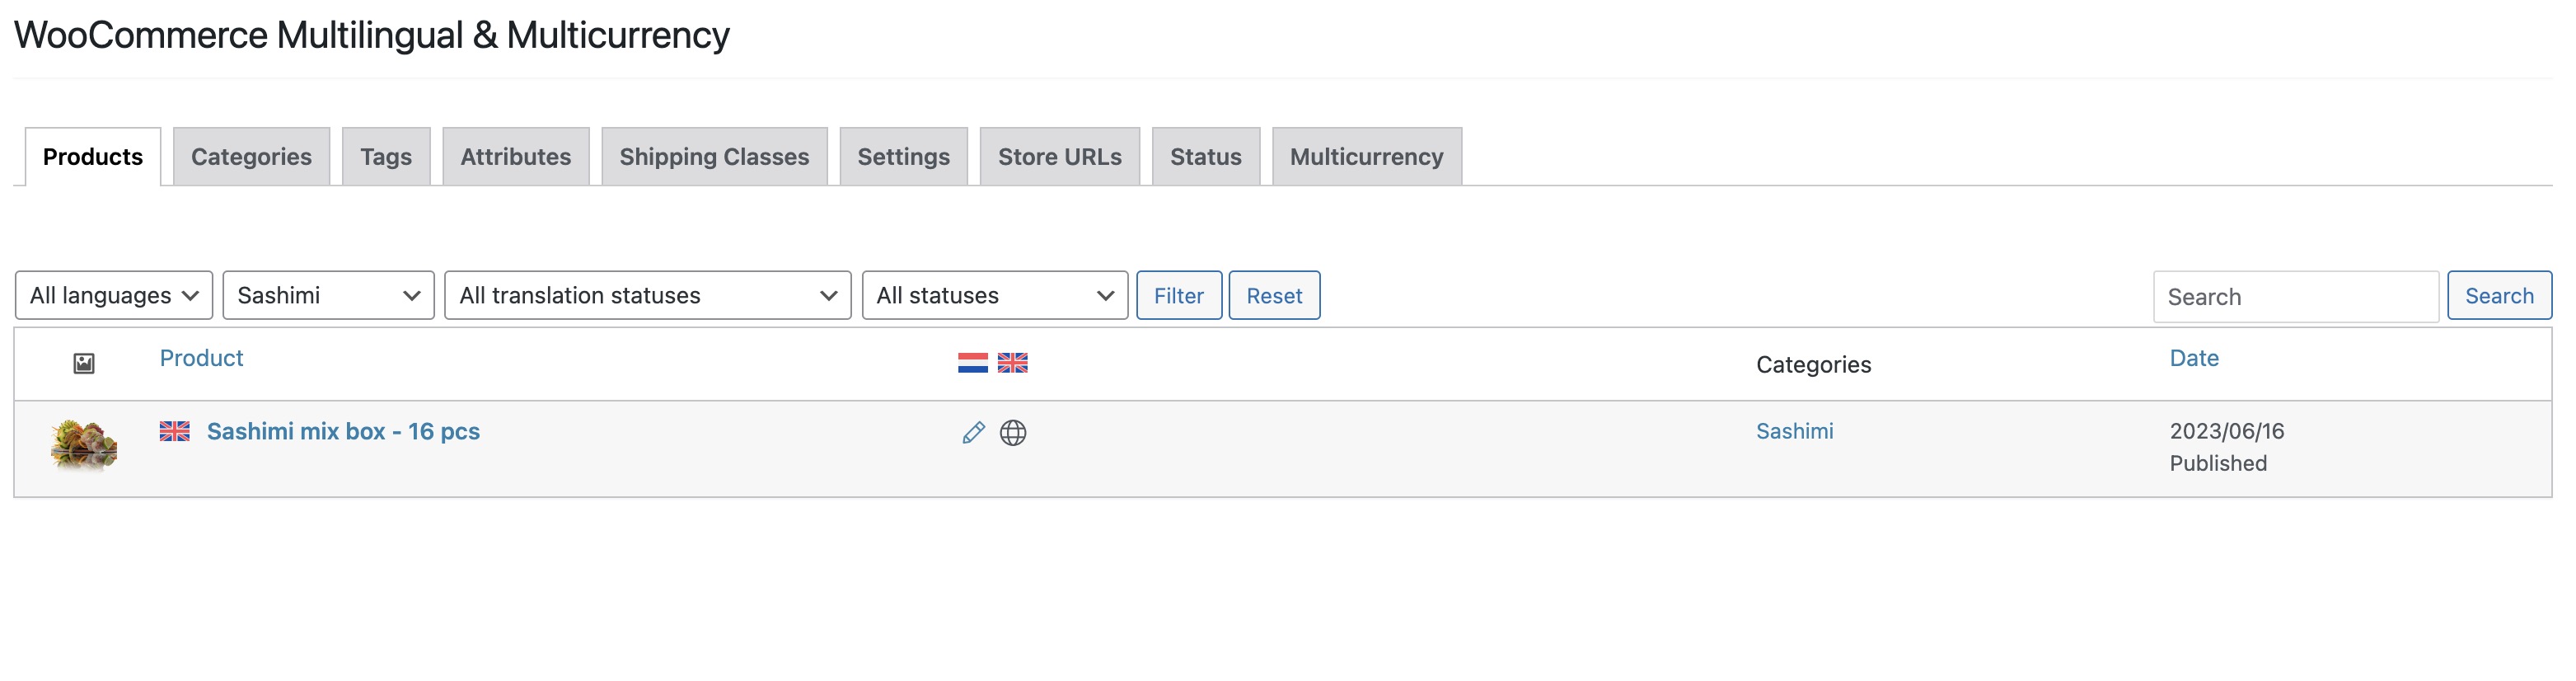This screenshot has height=681, width=2576.
Task: Click the Published status text
Action: 2217,463
